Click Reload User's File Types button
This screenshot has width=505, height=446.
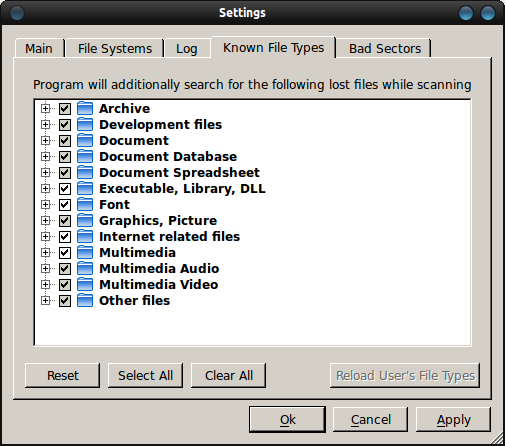[x=405, y=375]
